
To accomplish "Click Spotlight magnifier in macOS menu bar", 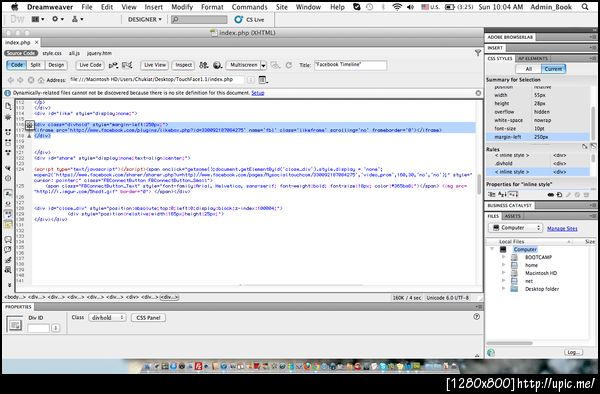I will click(585, 7).
